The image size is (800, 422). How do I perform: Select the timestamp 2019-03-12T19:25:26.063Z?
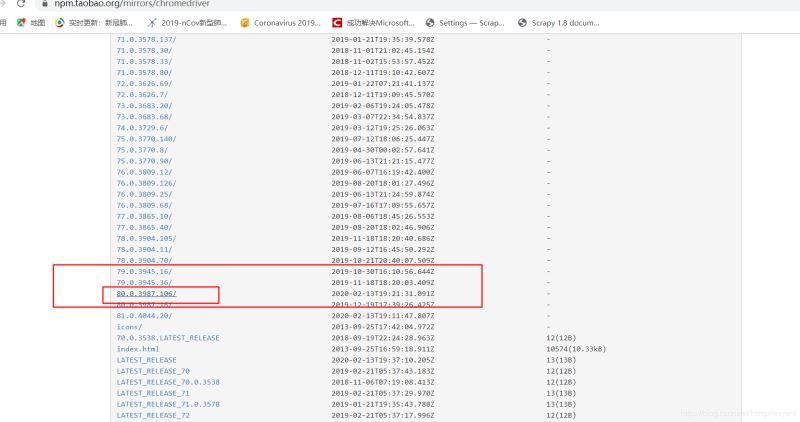[x=383, y=128]
